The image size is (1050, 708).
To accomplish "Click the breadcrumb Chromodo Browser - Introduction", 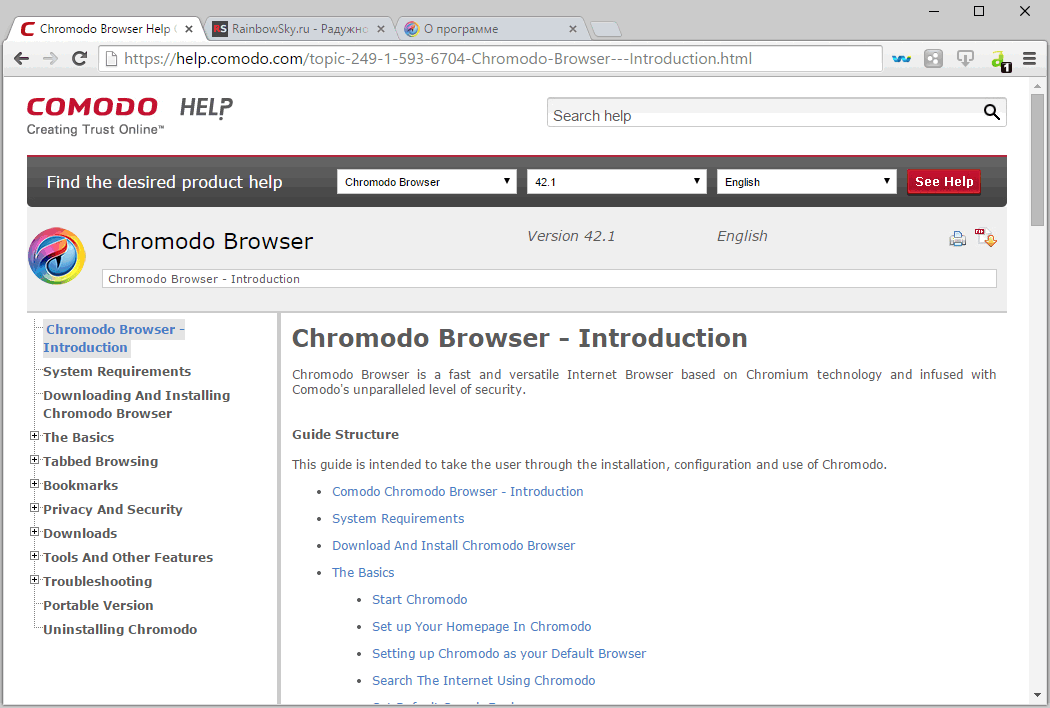I will coord(204,279).
